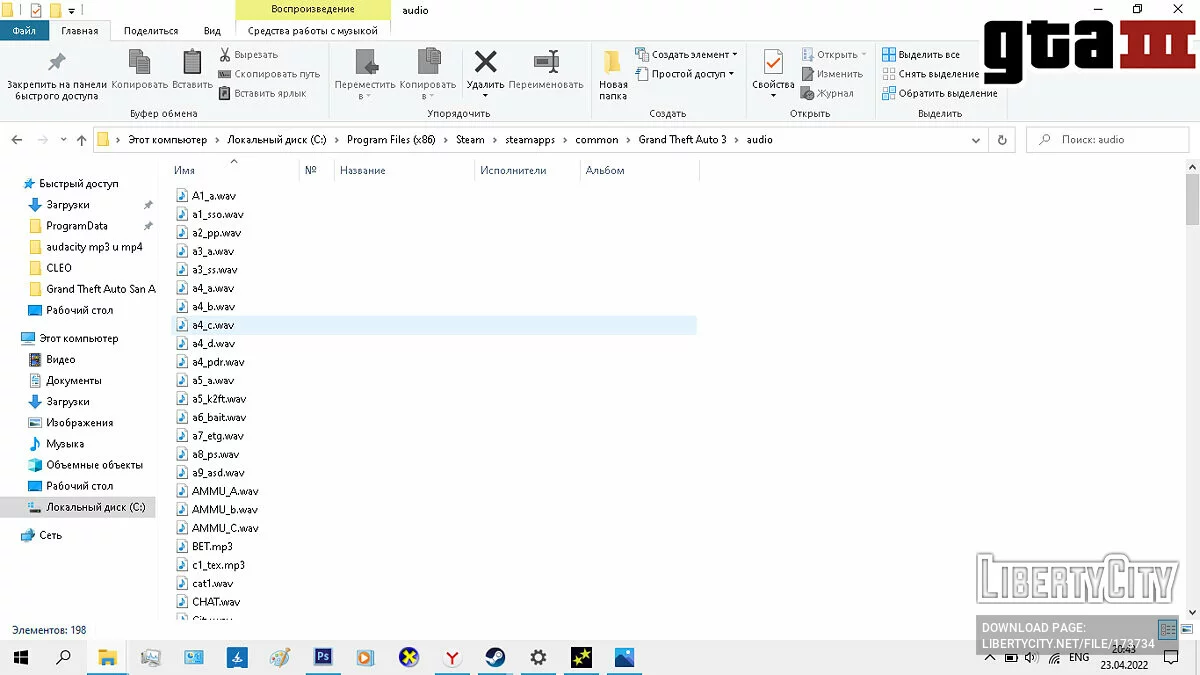
Task: Click the Up arrow navigation button
Action: coord(81,140)
